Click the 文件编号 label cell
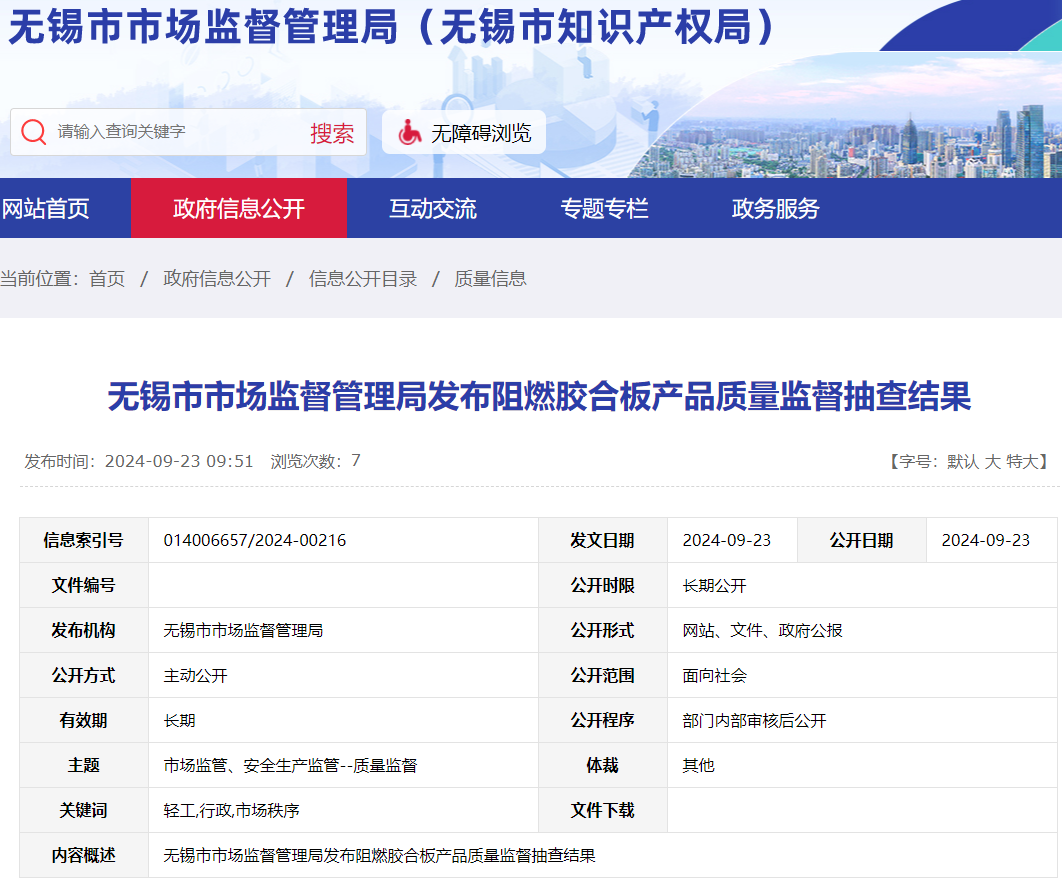This screenshot has width=1062, height=883. coord(84,585)
